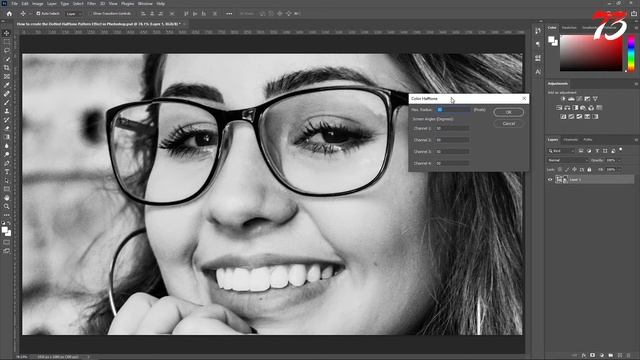The height and width of the screenshot is (360, 640).
Task: Select the Eyedropper tool
Action: point(7,85)
